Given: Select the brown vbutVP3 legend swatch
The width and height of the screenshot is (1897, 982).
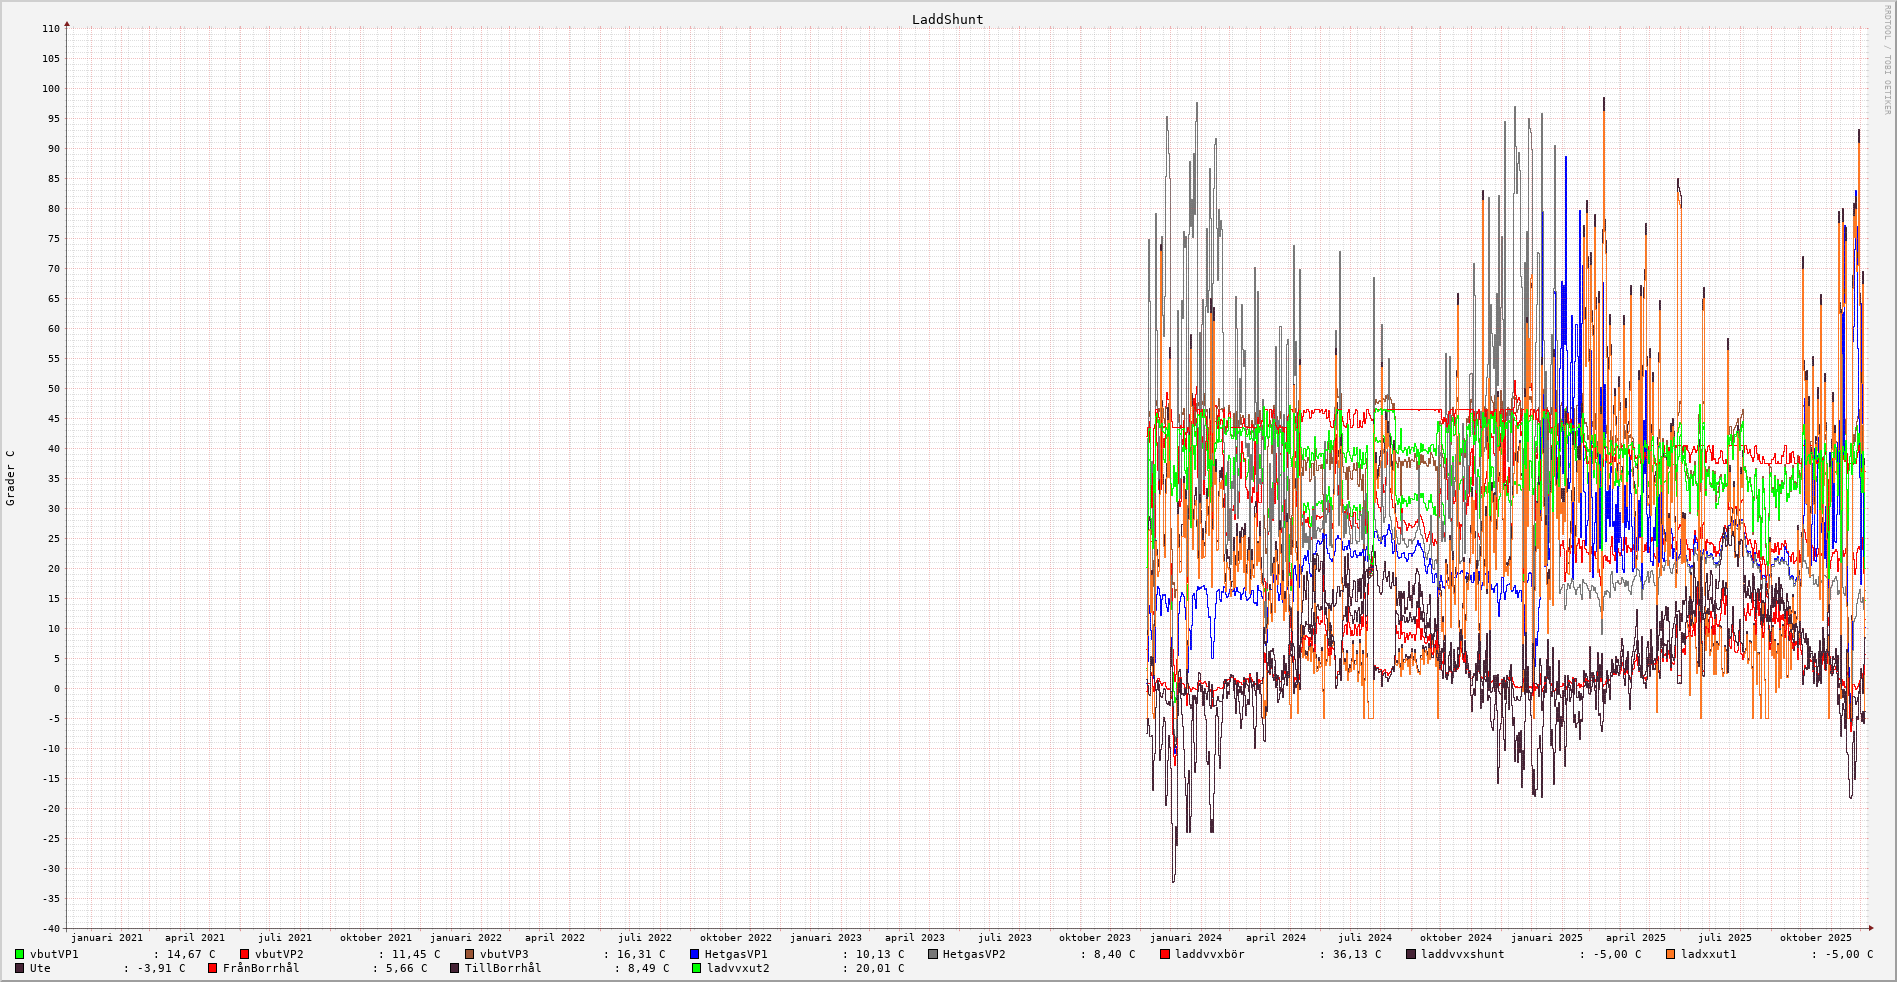Looking at the screenshot, I should pos(470,954).
